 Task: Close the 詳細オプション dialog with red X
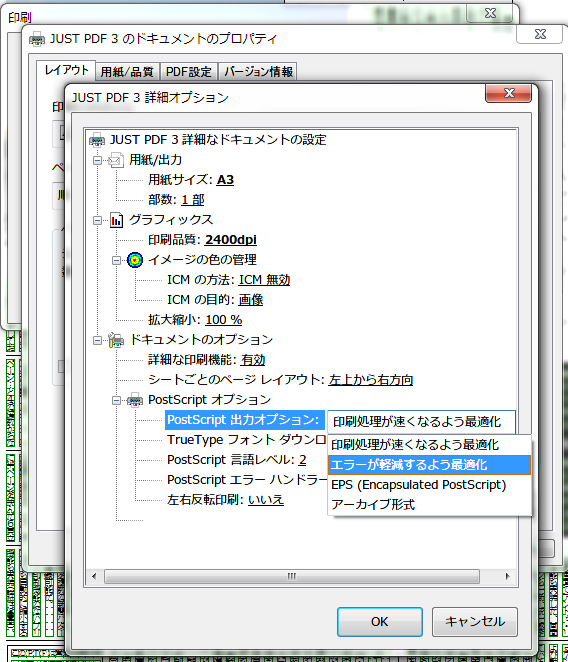(508, 93)
